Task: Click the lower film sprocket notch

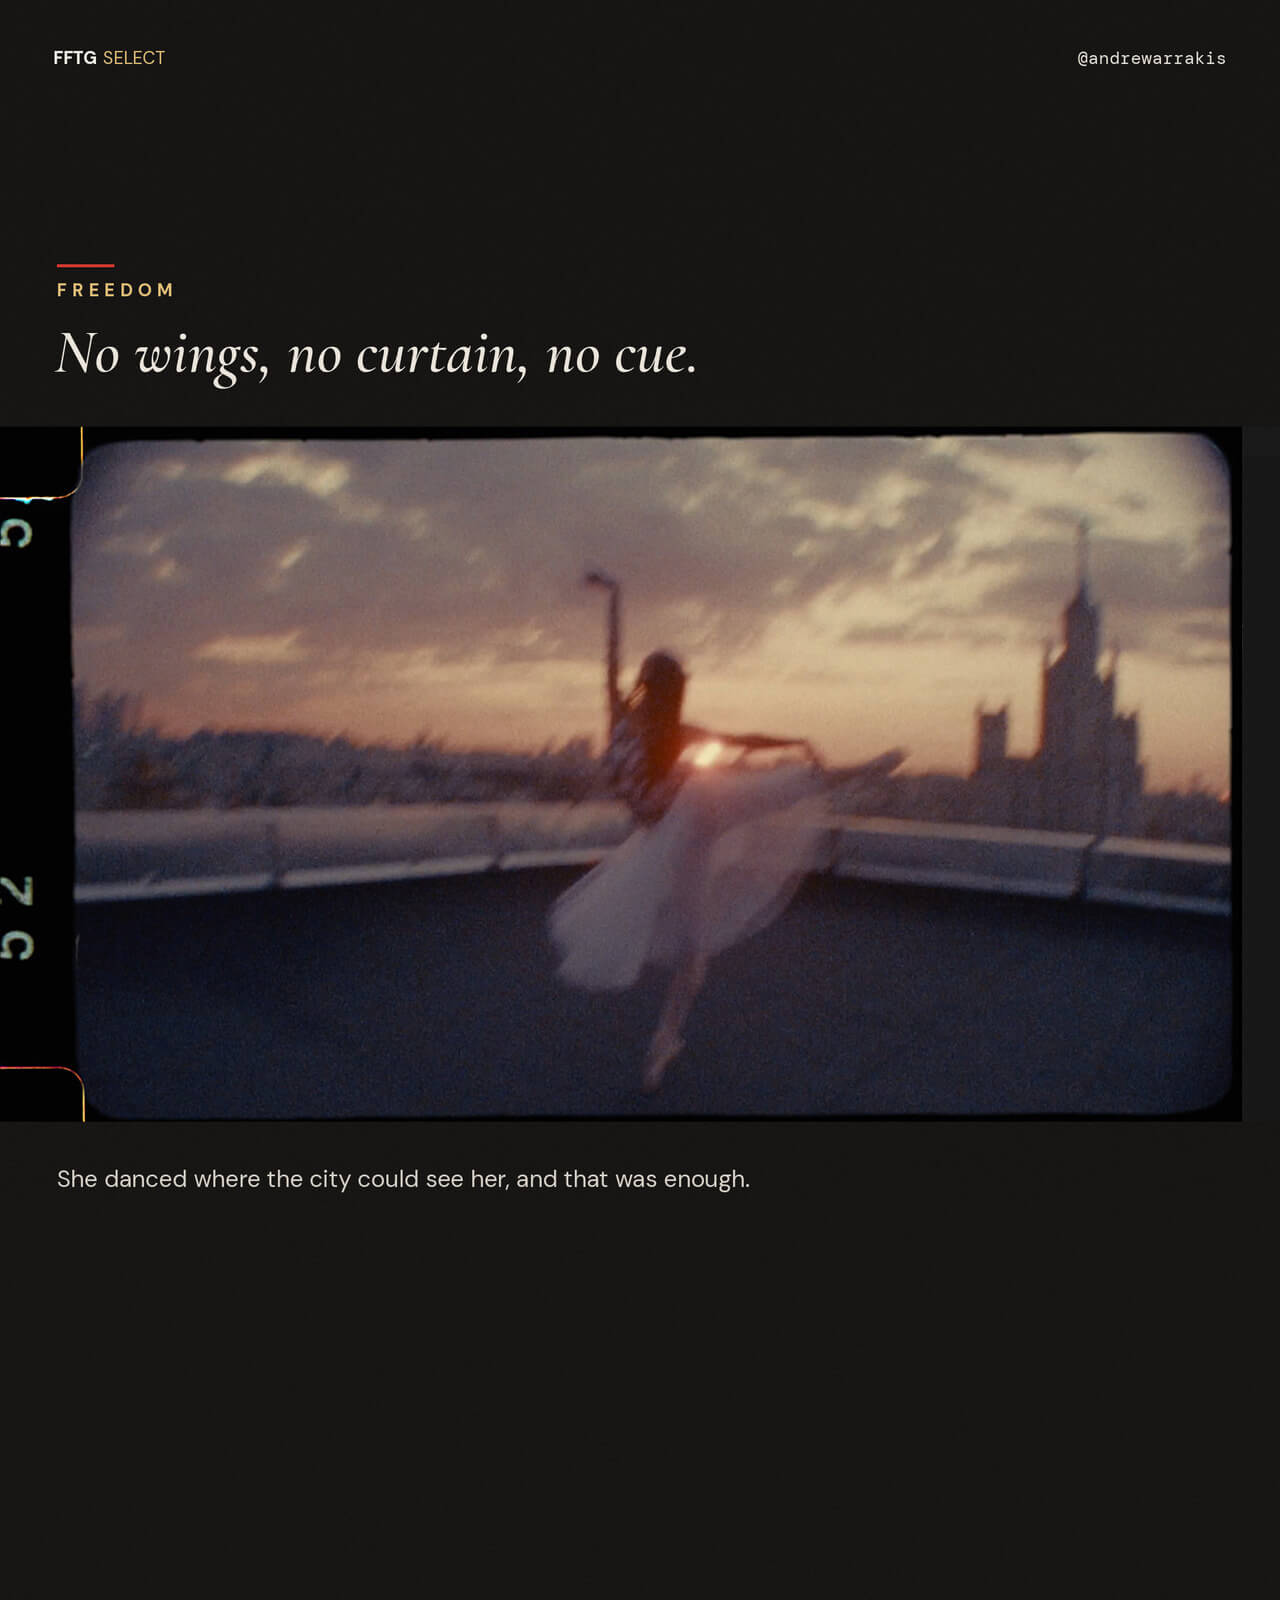Action: pyautogui.click(x=40, y=1094)
